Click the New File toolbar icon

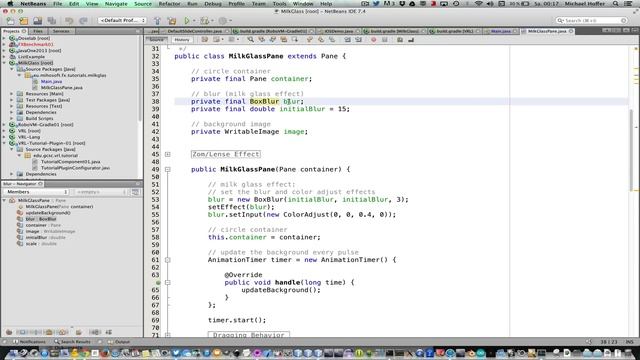coord(10,20)
